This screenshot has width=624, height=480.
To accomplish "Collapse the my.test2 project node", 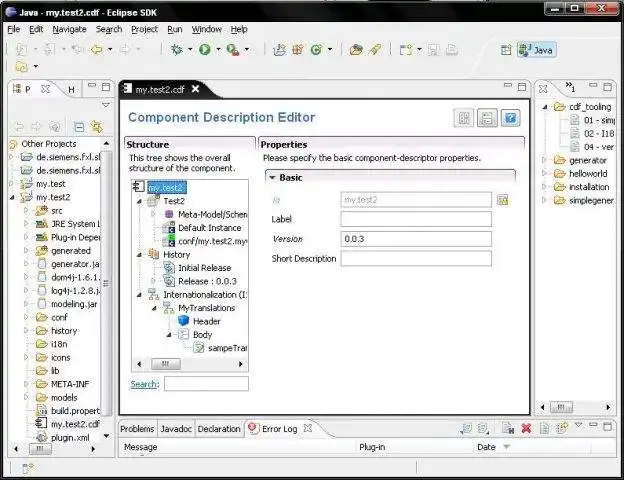I will 12,197.
